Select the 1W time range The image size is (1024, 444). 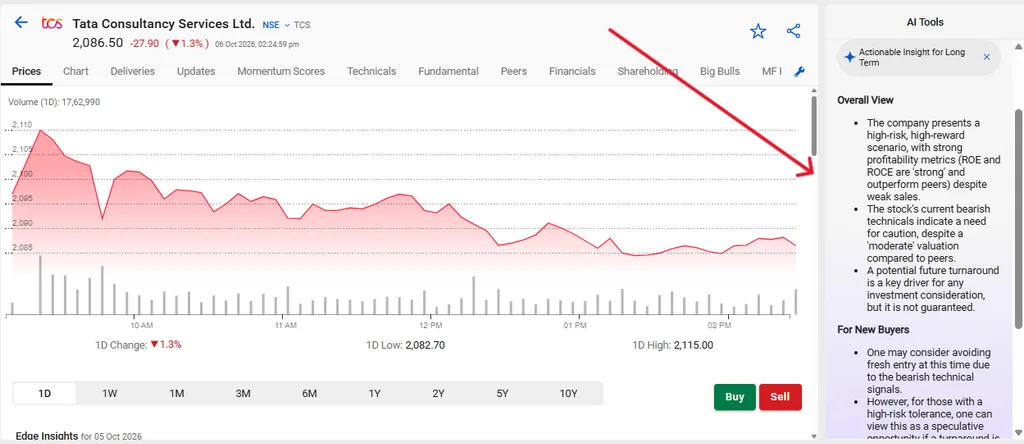[110, 394]
